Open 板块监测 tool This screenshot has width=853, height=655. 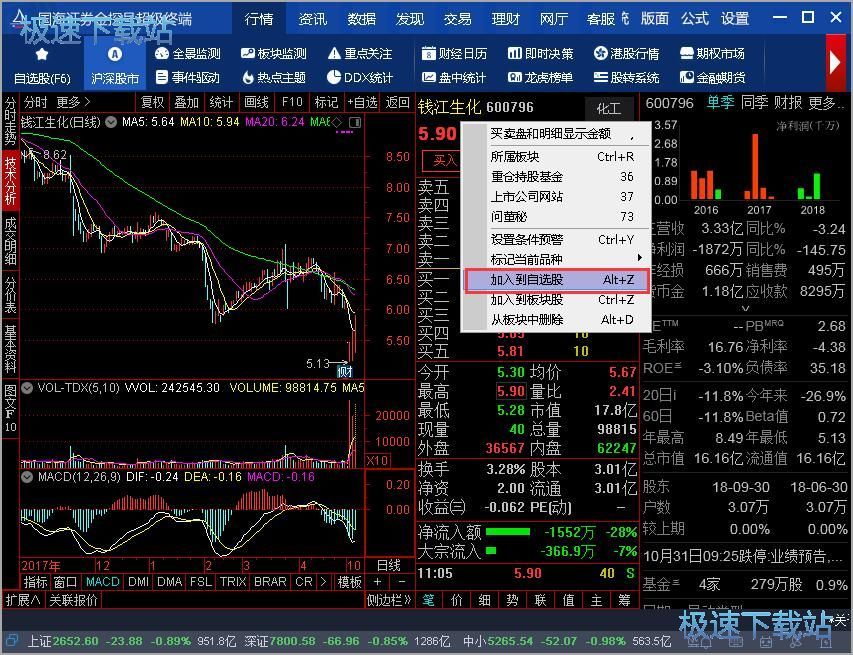pyautogui.click(x=274, y=53)
